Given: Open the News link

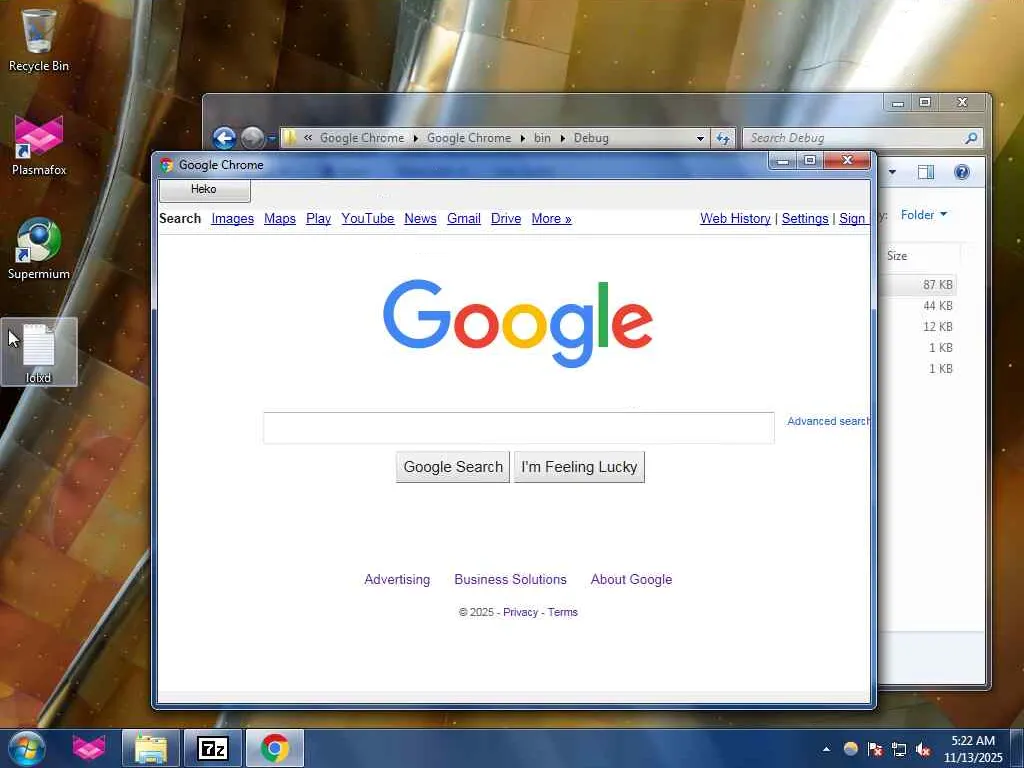Looking at the screenshot, I should point(420,219).
